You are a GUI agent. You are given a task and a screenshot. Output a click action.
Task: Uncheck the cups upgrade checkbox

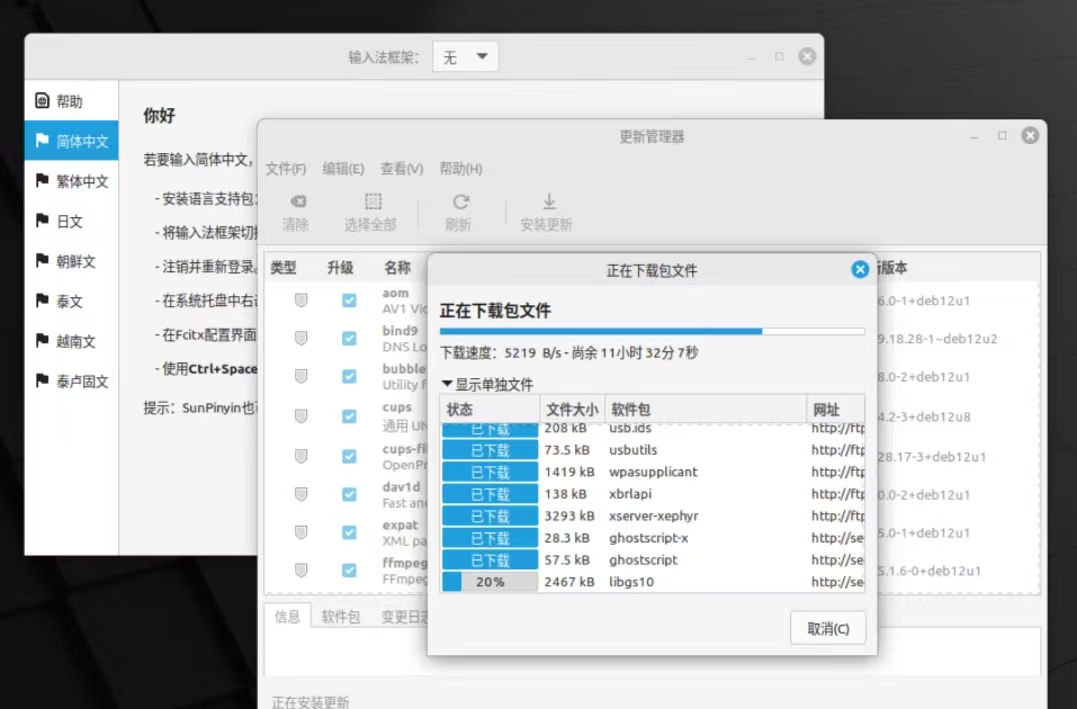click(x=349, y=416)
